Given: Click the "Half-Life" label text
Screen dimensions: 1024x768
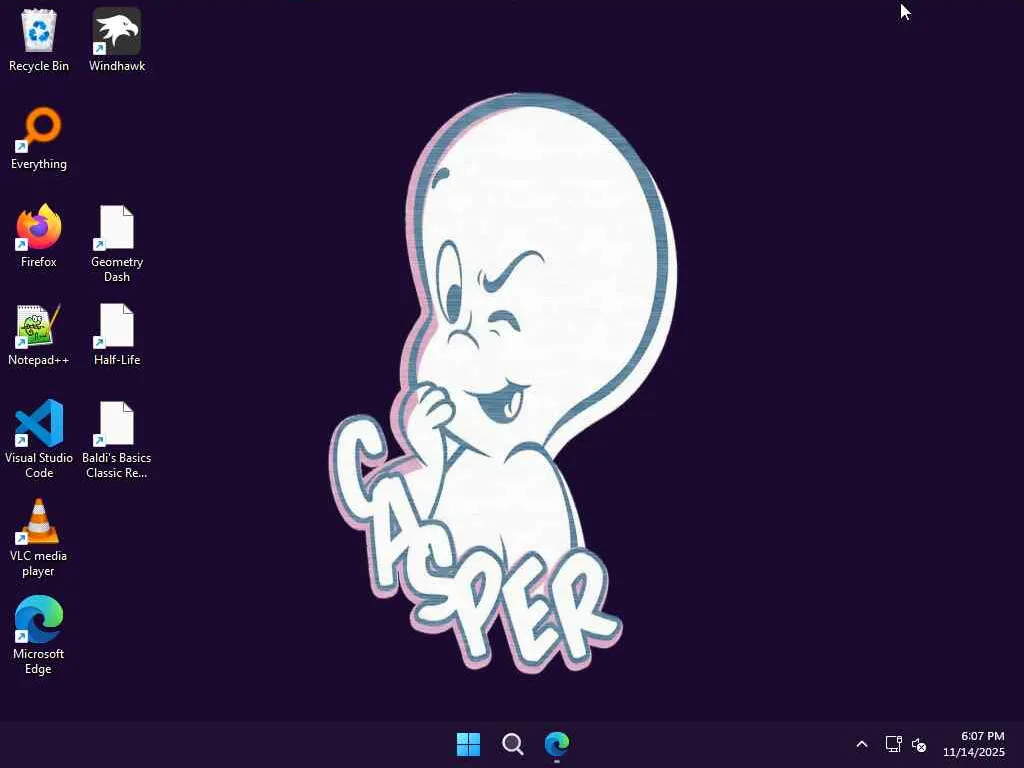Looking at the screenshot, I should click(x=117, y=360).
